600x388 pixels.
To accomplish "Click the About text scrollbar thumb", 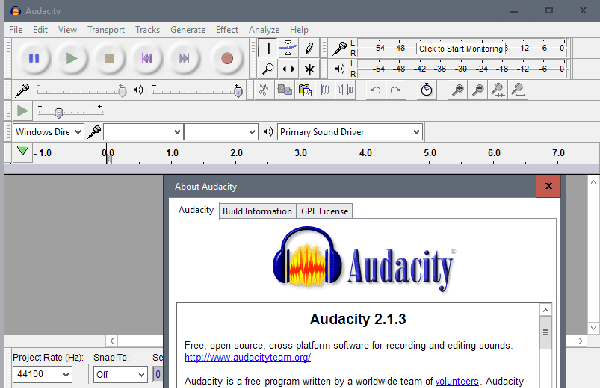I will [545, 332].
